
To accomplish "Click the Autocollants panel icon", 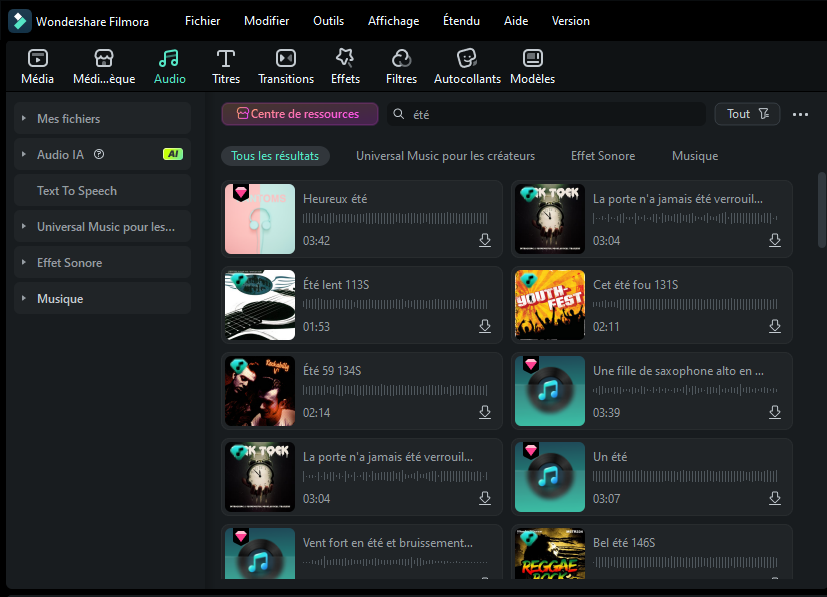I will 466,58.
